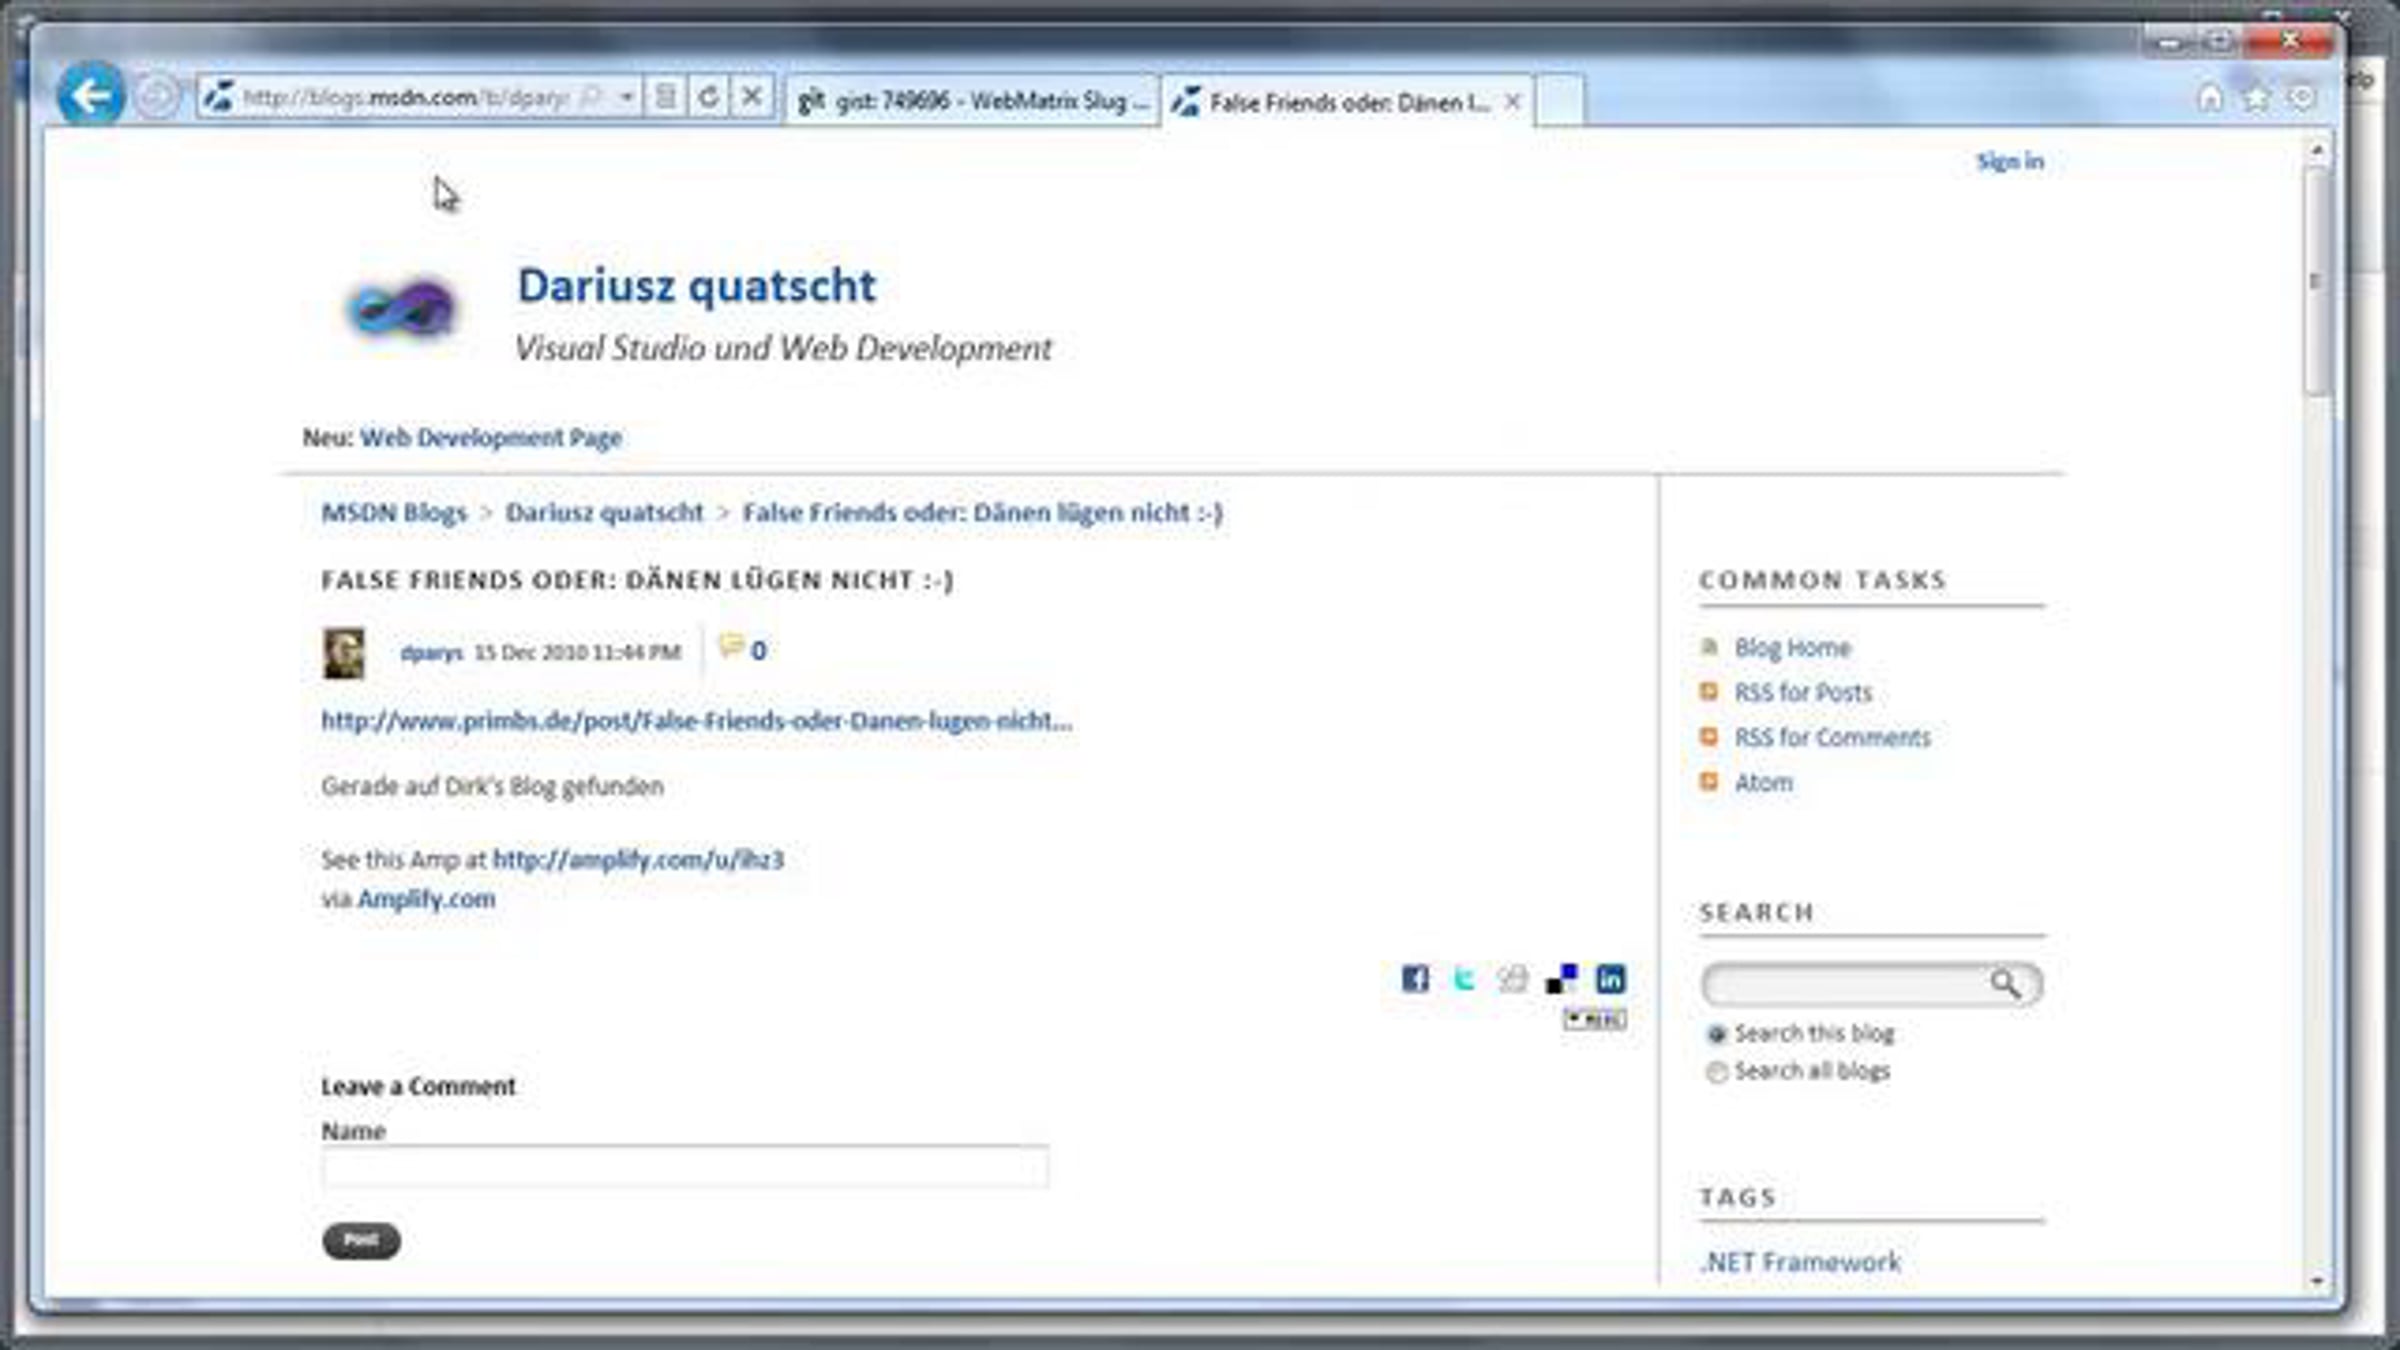The height and width of the screenshot is (1350, 2400).
Task: Go back using the browser Back arrow
Action: pos(91,96)
